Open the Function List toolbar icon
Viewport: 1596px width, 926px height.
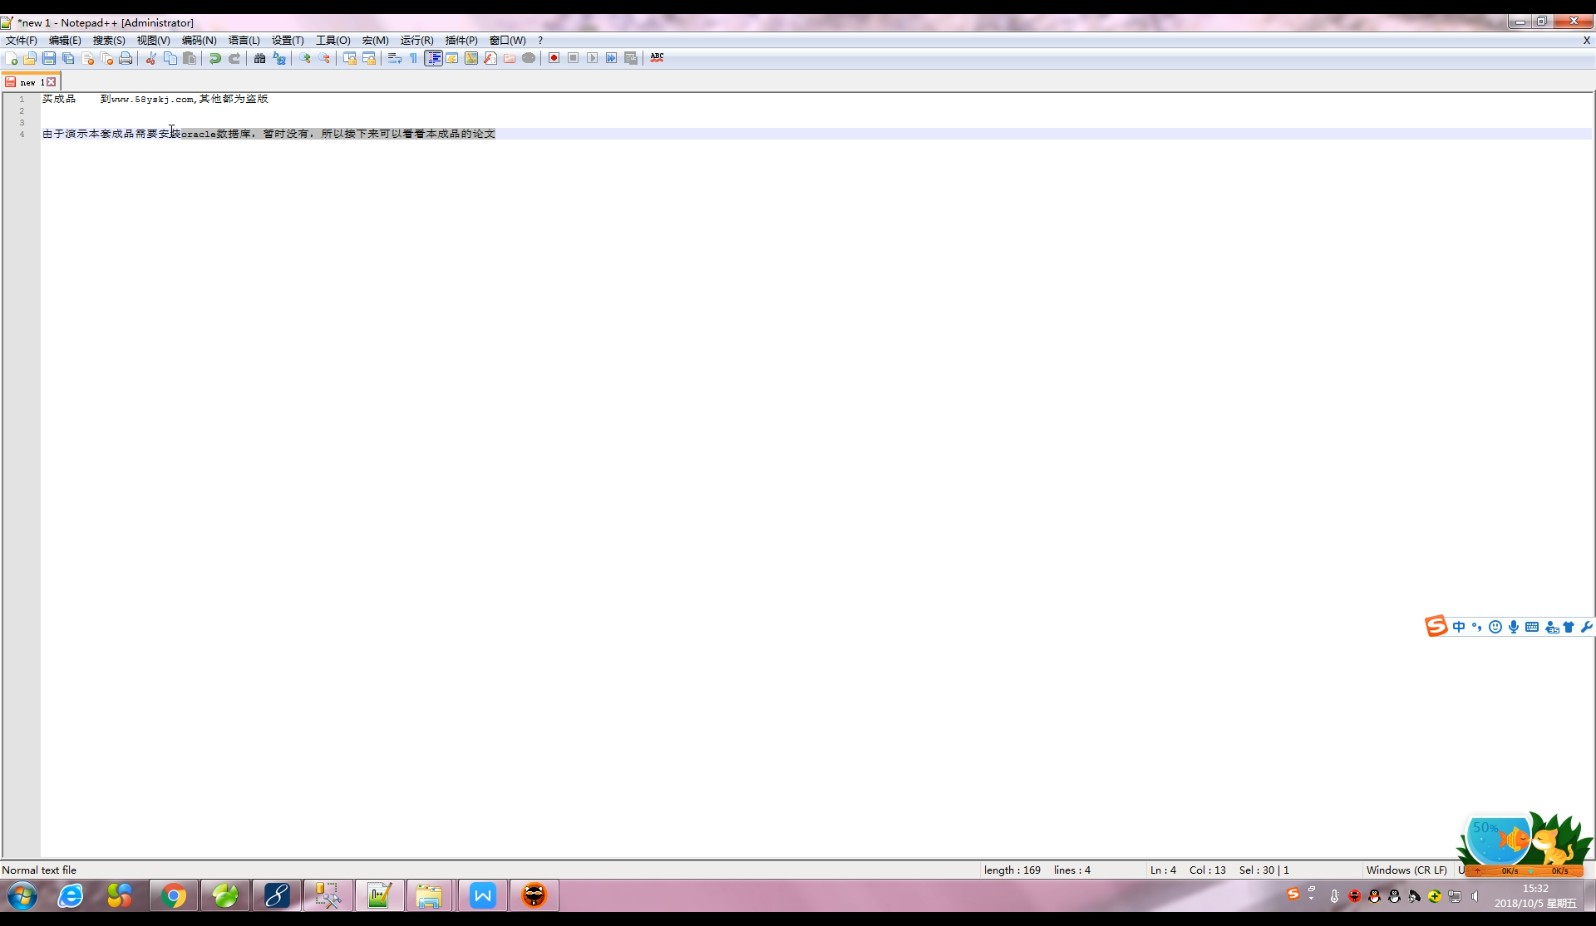tap(490, 58)
